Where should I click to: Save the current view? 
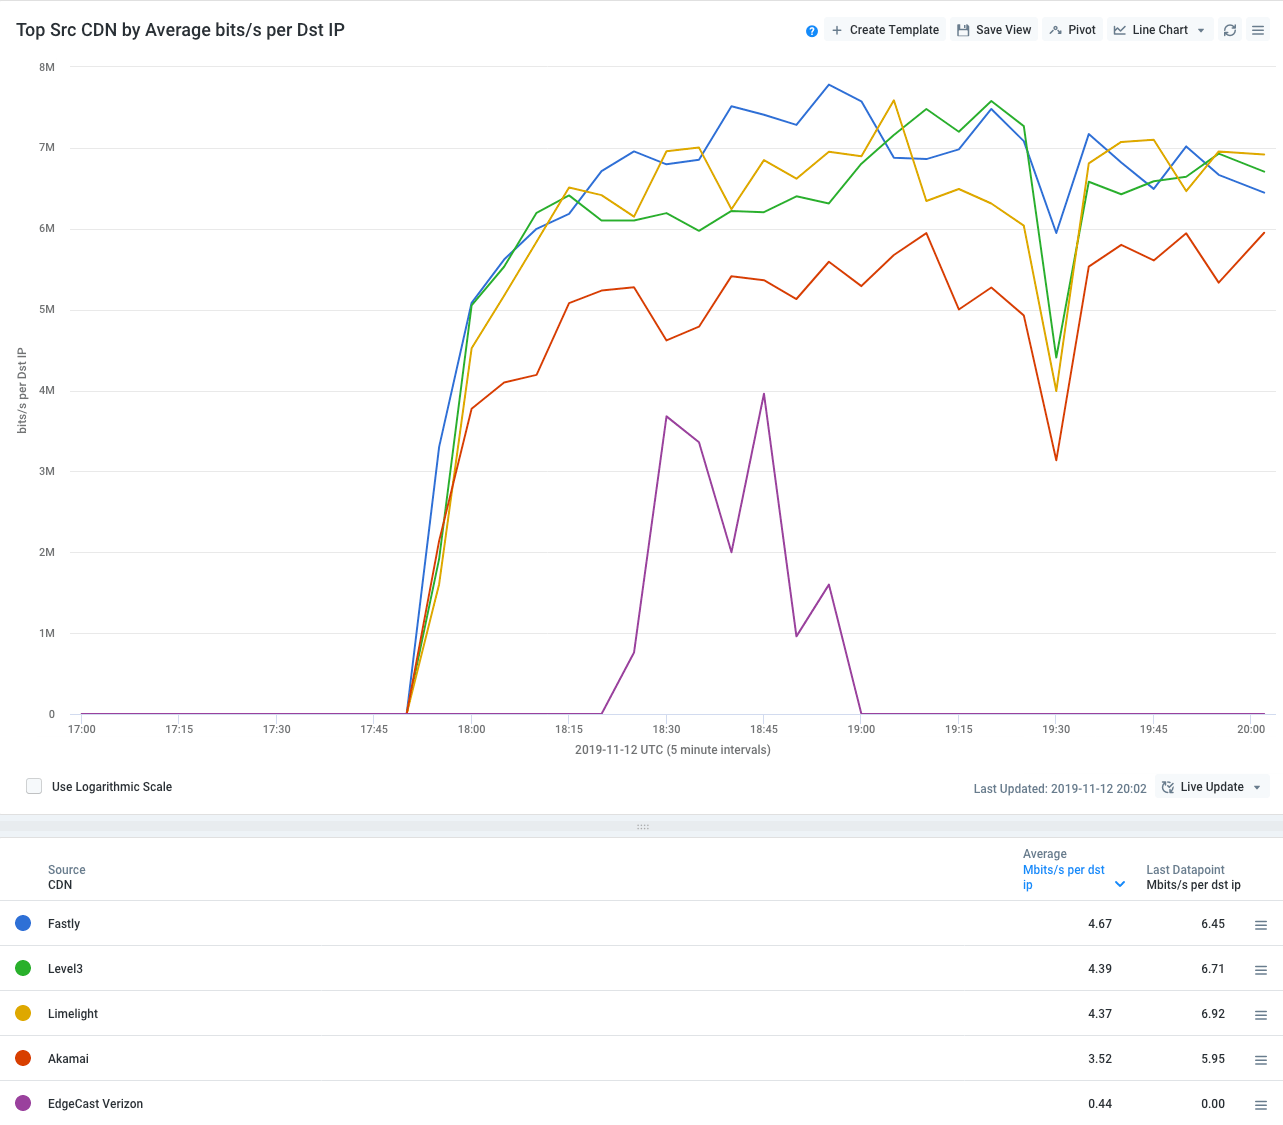(x=994, y=30)
